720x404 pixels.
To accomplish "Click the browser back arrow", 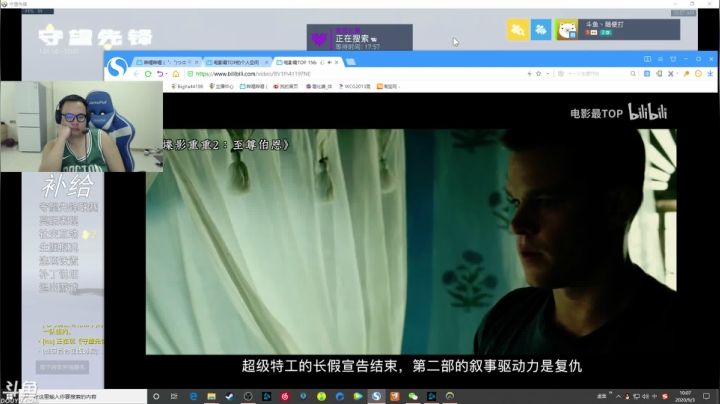I will pyautogui.click(x=136, y=74).
